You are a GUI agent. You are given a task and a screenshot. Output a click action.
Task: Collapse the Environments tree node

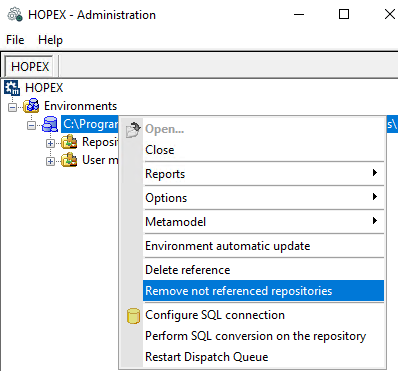12,107
